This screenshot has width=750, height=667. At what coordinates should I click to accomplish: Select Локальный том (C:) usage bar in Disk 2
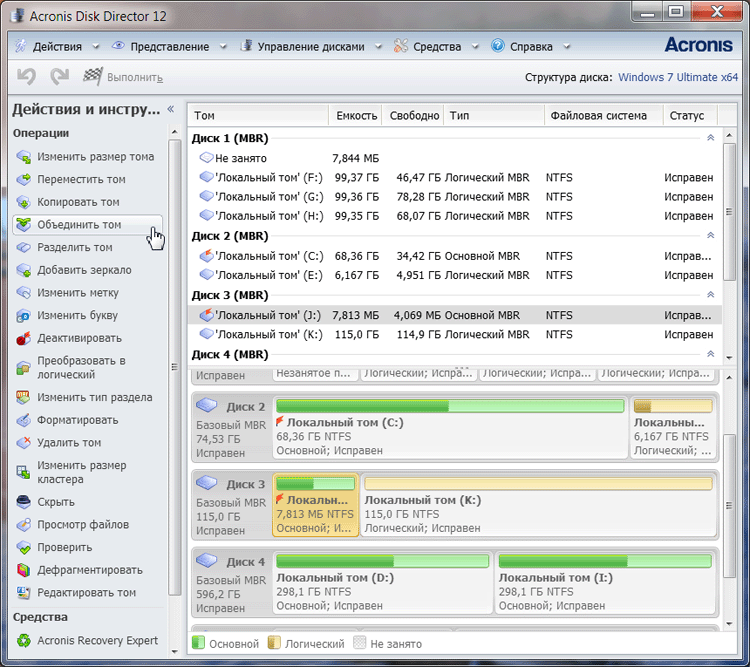(450, 406)
